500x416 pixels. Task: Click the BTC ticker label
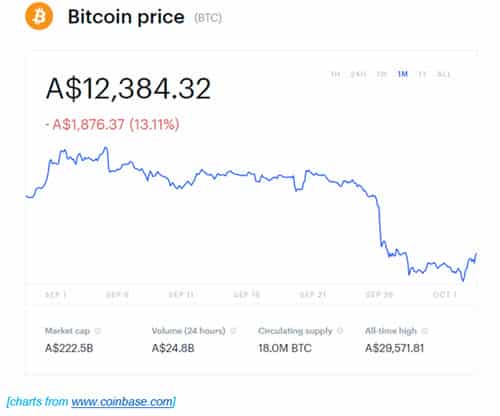coord(208,18)
